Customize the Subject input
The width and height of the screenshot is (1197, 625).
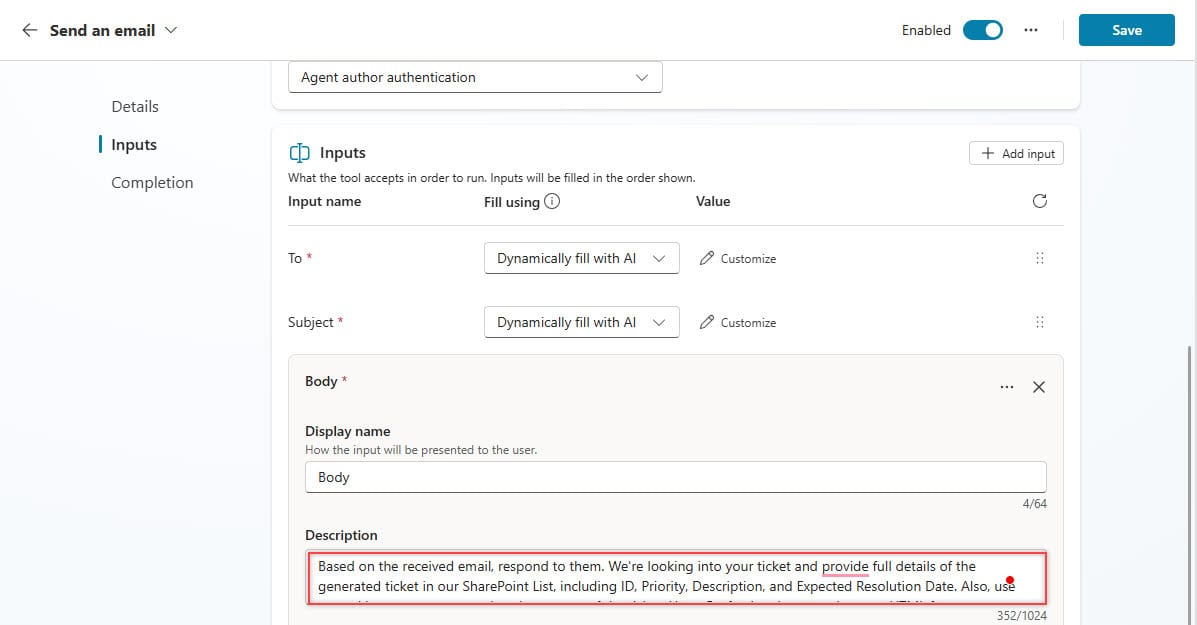tap(737, 323)
